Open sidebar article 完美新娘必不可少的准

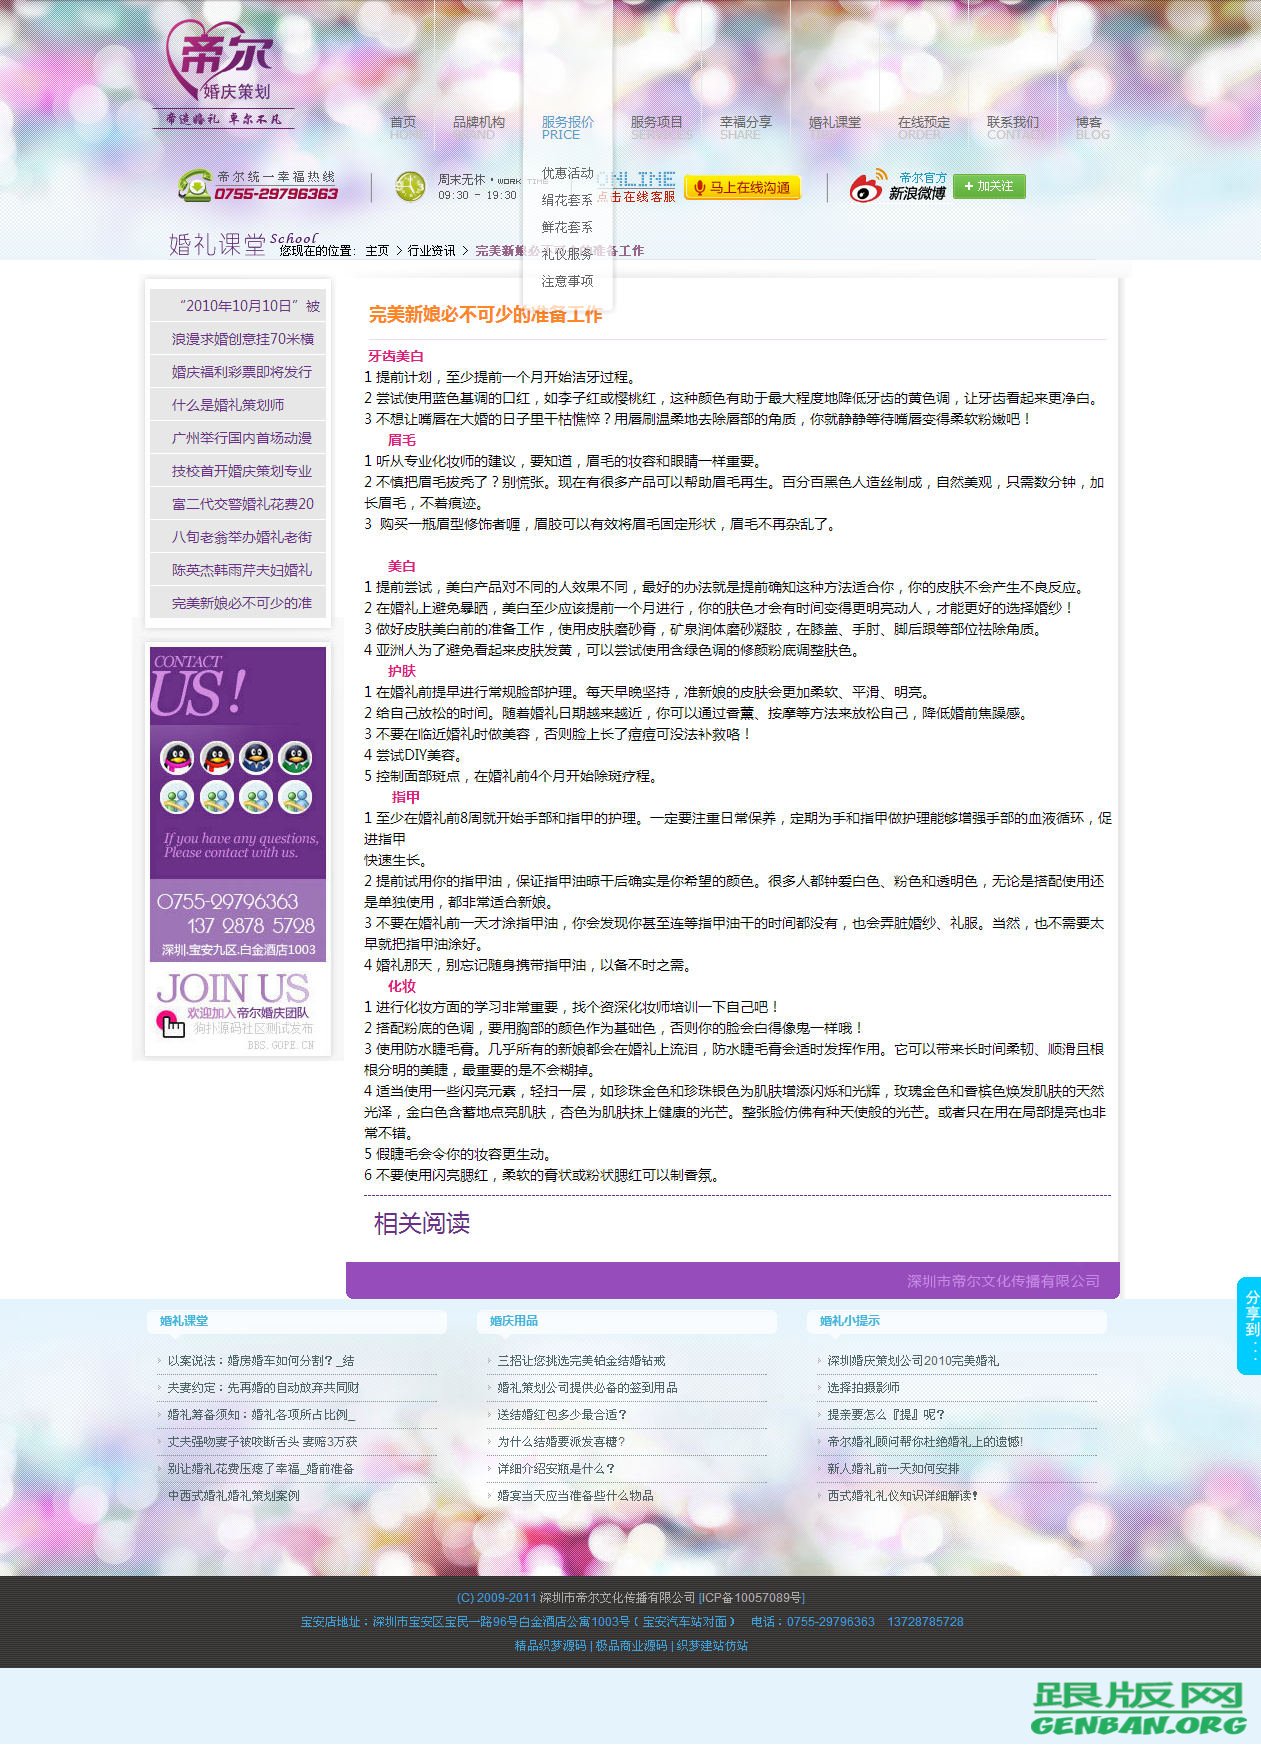(x=238, y=603)
